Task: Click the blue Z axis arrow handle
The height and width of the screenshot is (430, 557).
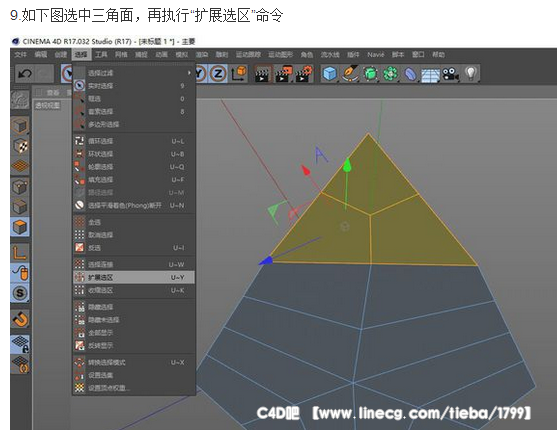Action: click(266, 261)
